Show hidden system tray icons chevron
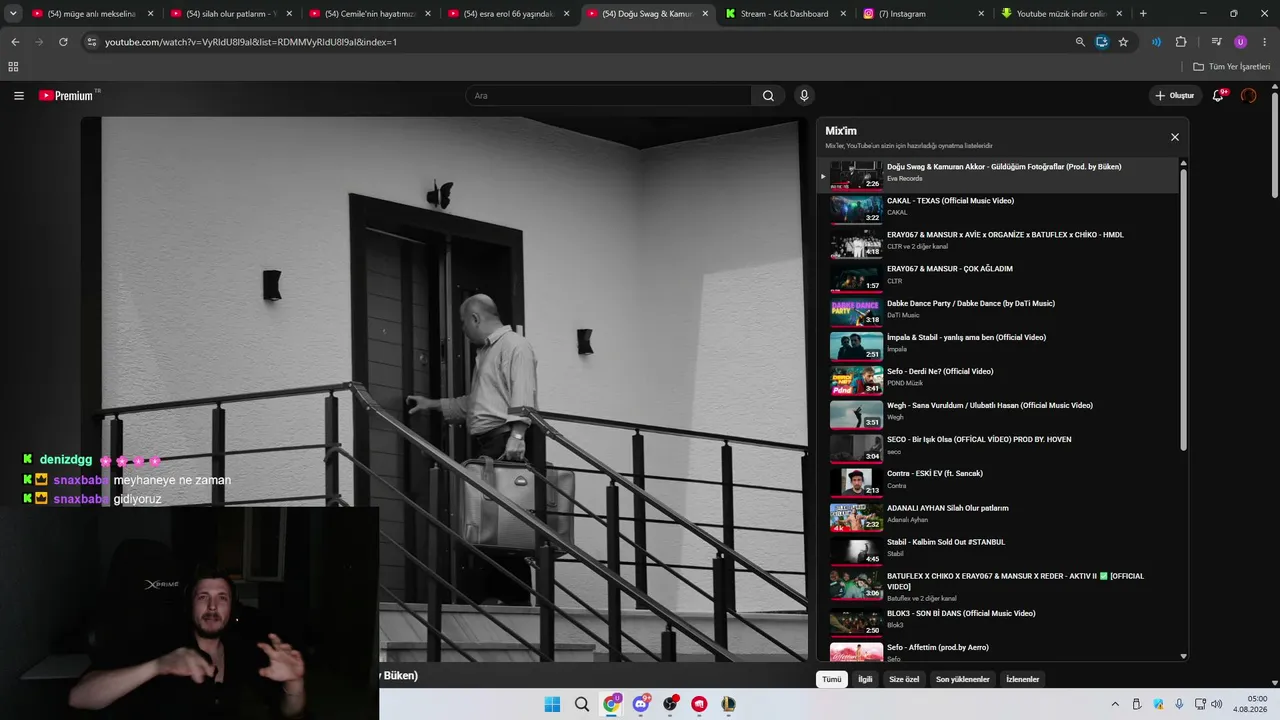Image resolution: width=1280 pixels, height=720 pixels. pos(1116,704)
